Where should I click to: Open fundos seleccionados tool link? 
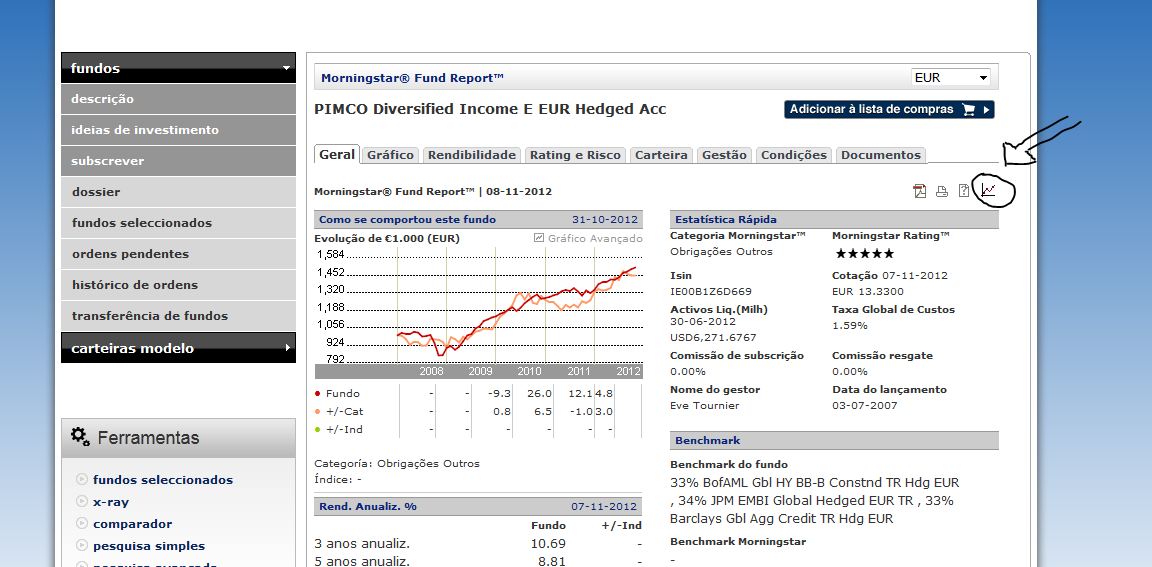click(x=163, y=480)
